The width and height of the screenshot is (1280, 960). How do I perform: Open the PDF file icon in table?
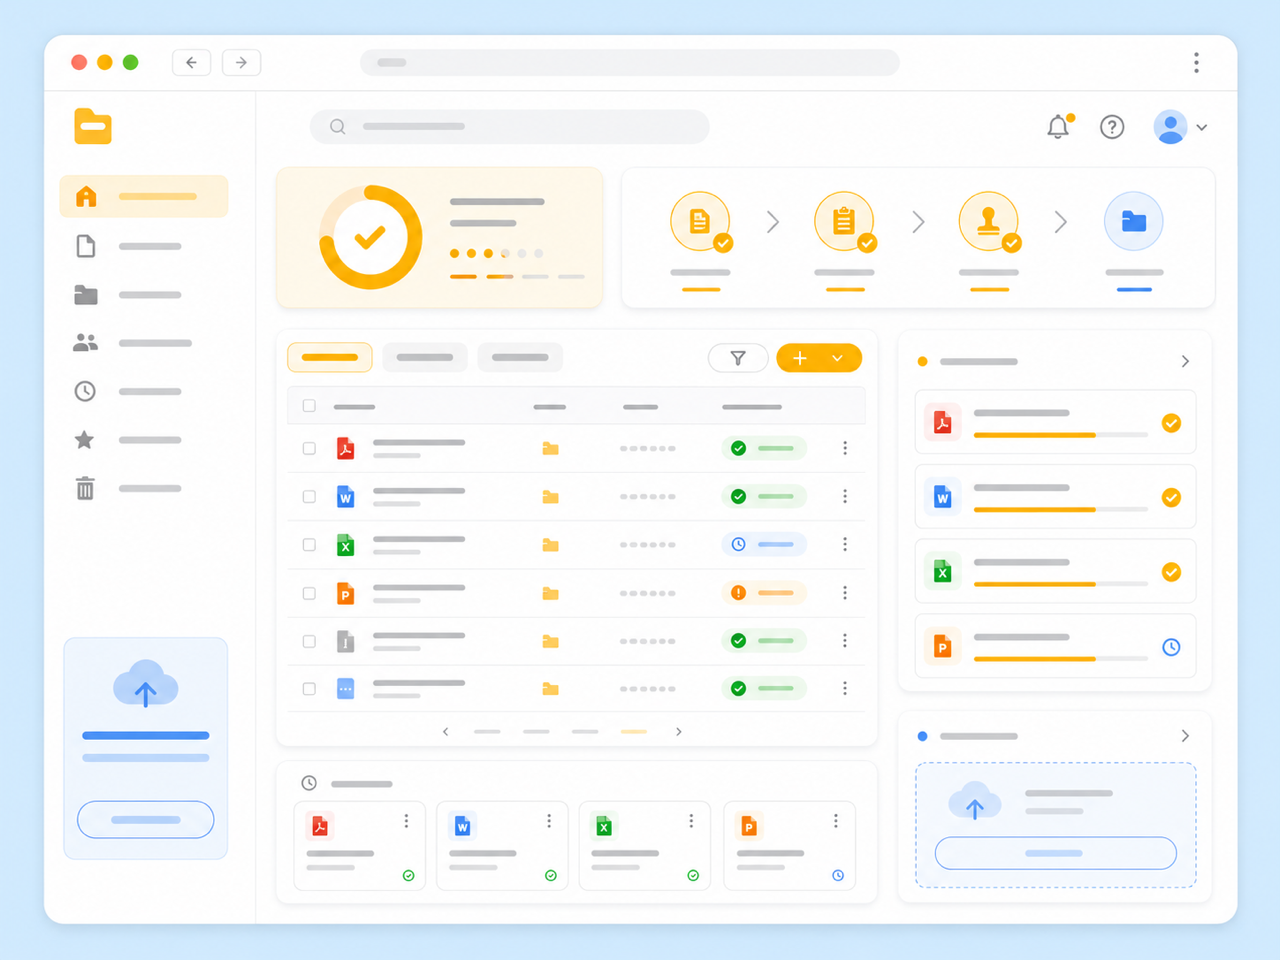(345, 448)
